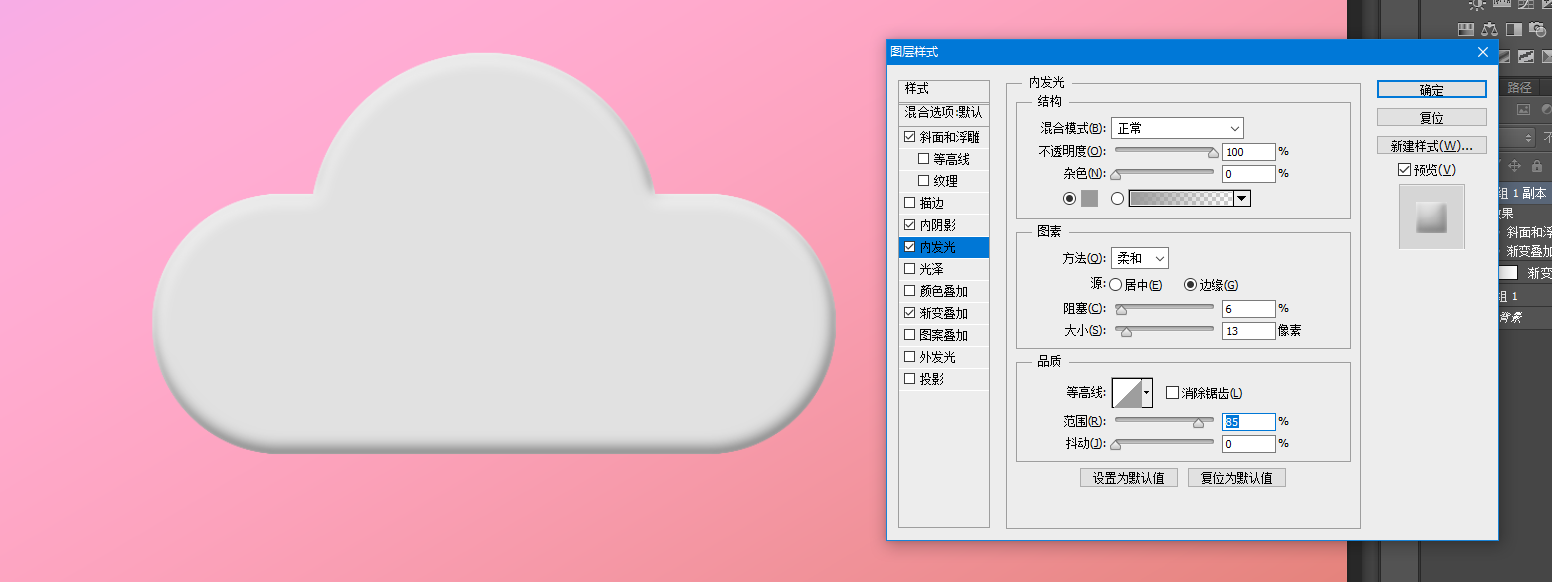Image resolution: width=1552 pixels, height=582 pixels.
Task: Close the 图层样式 dialog
Action: point(1483,52)
